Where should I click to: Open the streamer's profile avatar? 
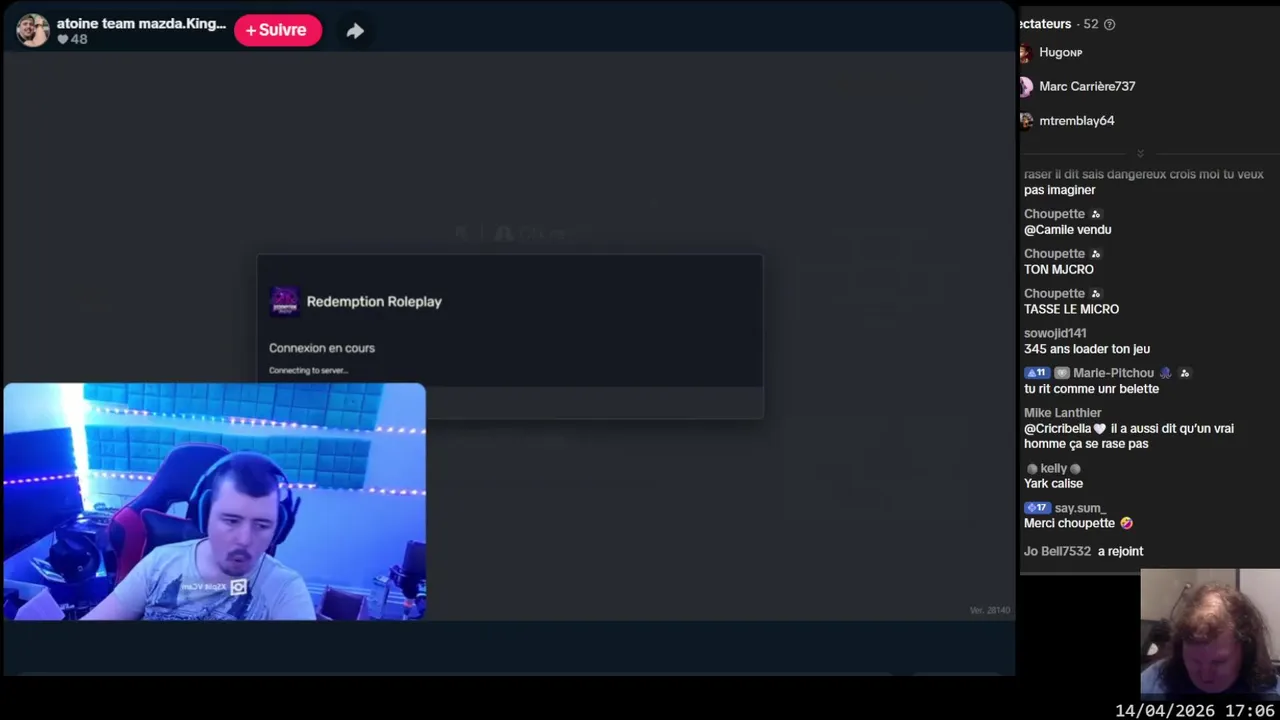tap(33, 30)
